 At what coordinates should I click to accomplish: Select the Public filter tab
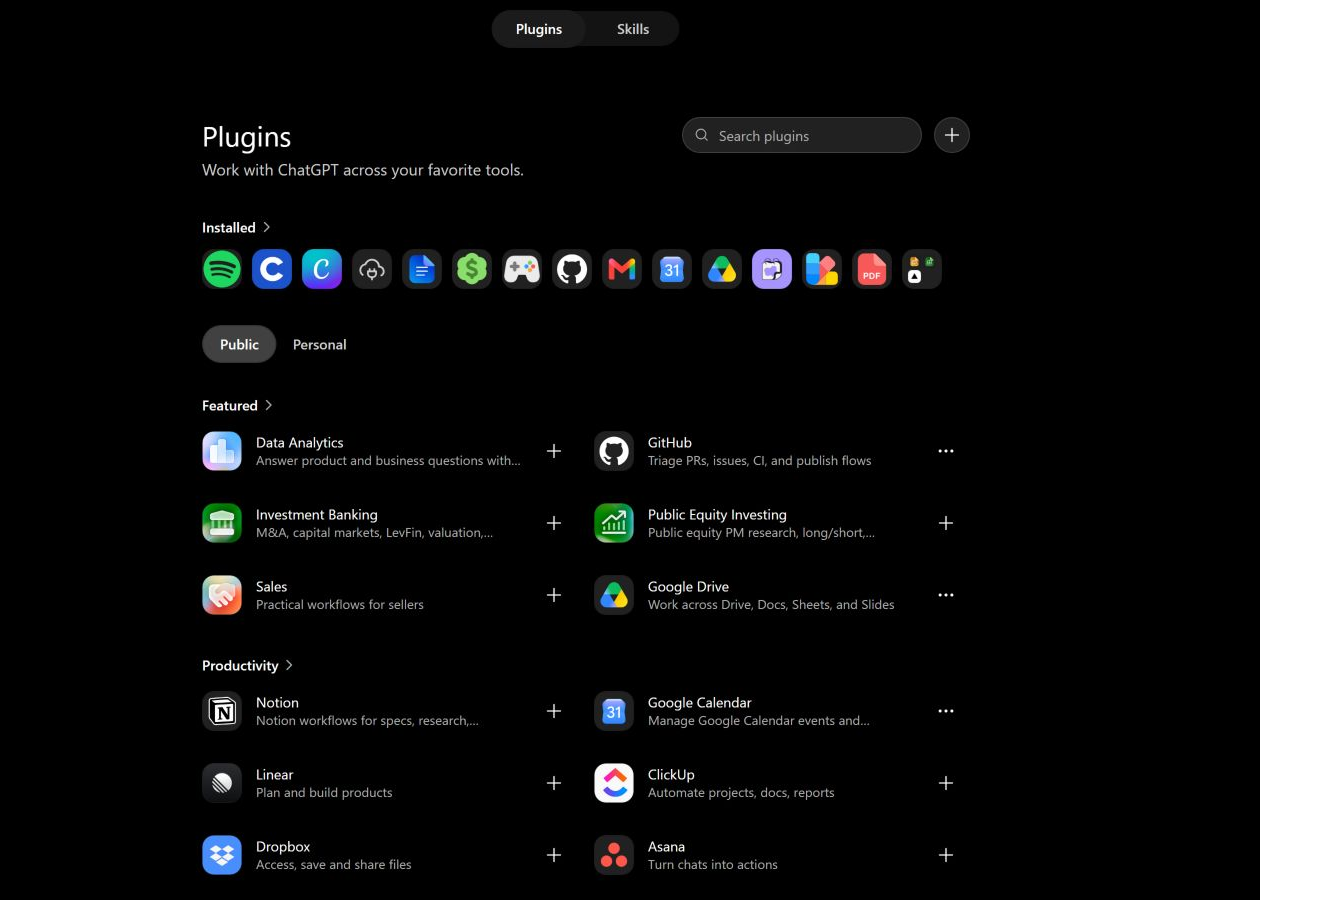(x=239, y=344)
